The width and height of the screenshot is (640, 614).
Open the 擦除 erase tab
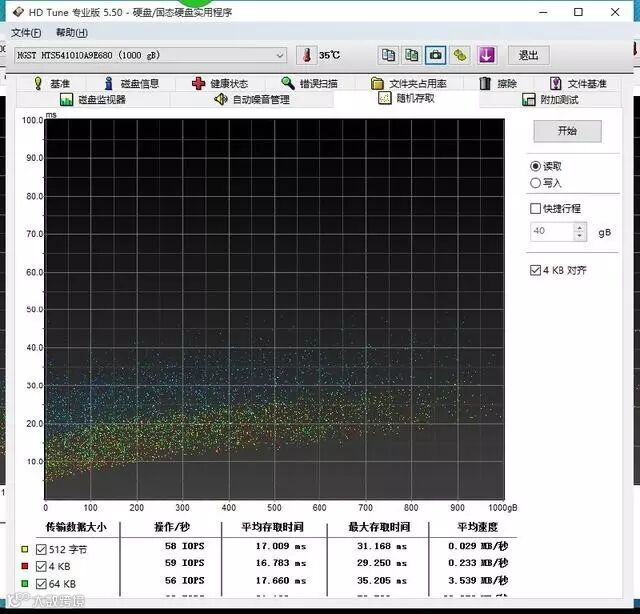point(498,84)
